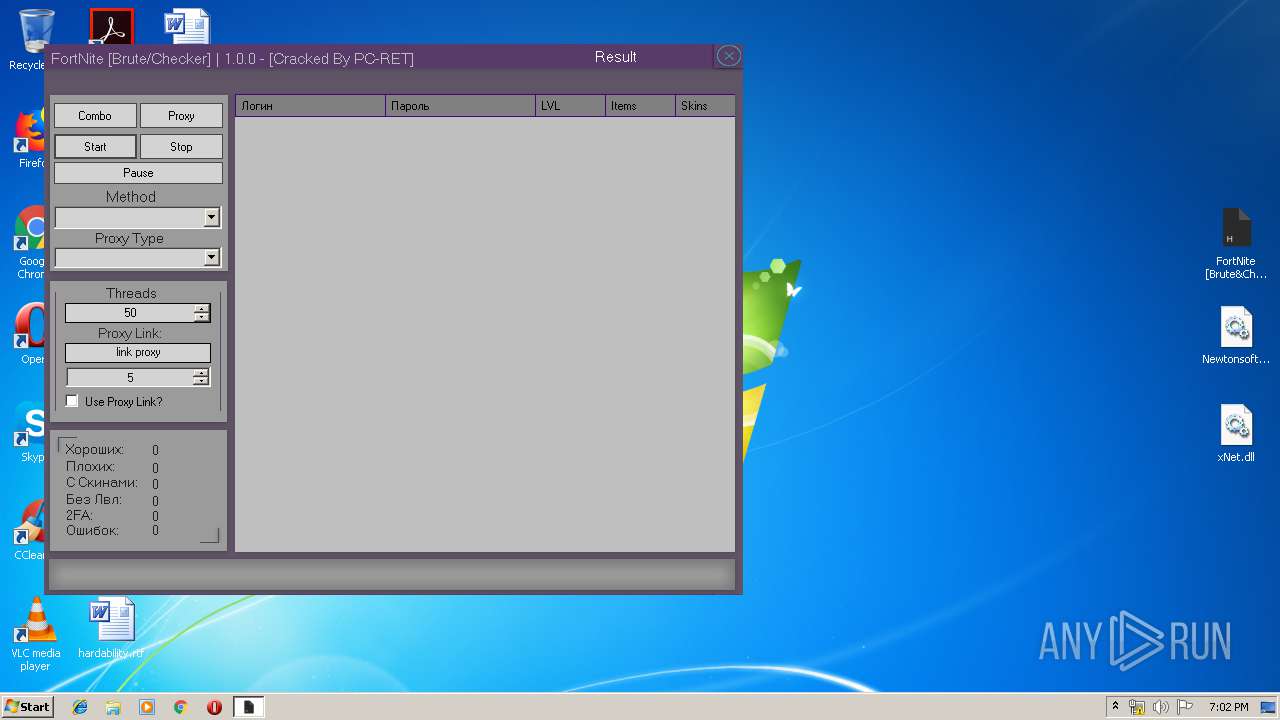Click the Плохих counter label
This screenshot has height=720, width=1280.
[90, 466]
